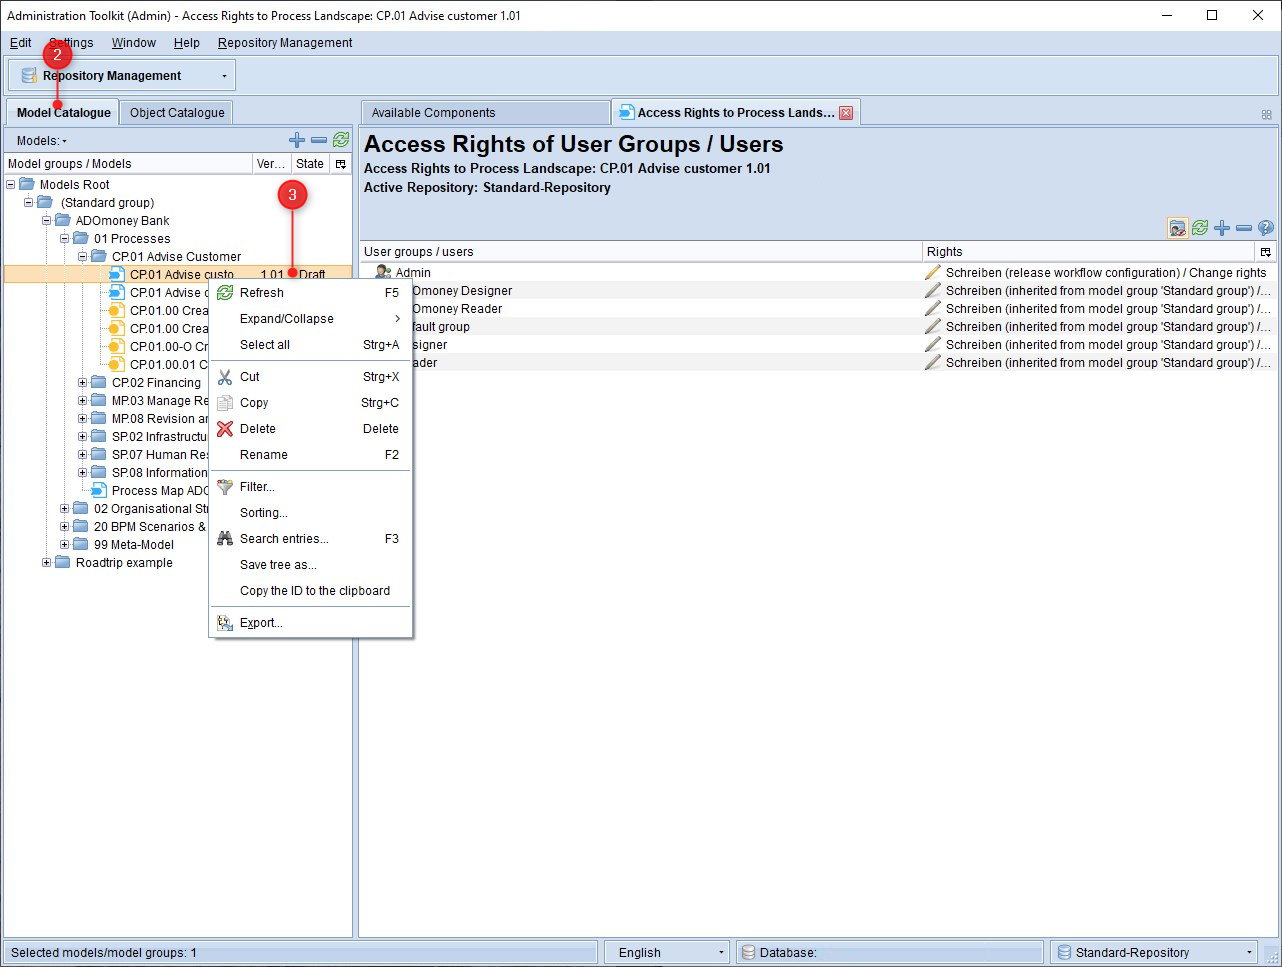The height and width of the screenshot is (967, 1282).
Task: Click the Repository Management toolbar icon
Action: 29,76
